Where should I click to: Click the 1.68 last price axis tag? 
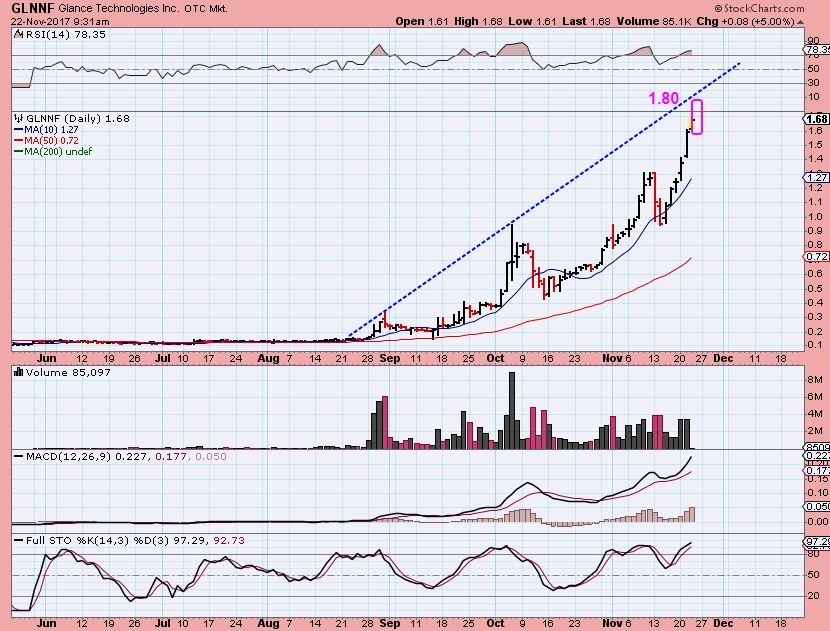[816, 119]
